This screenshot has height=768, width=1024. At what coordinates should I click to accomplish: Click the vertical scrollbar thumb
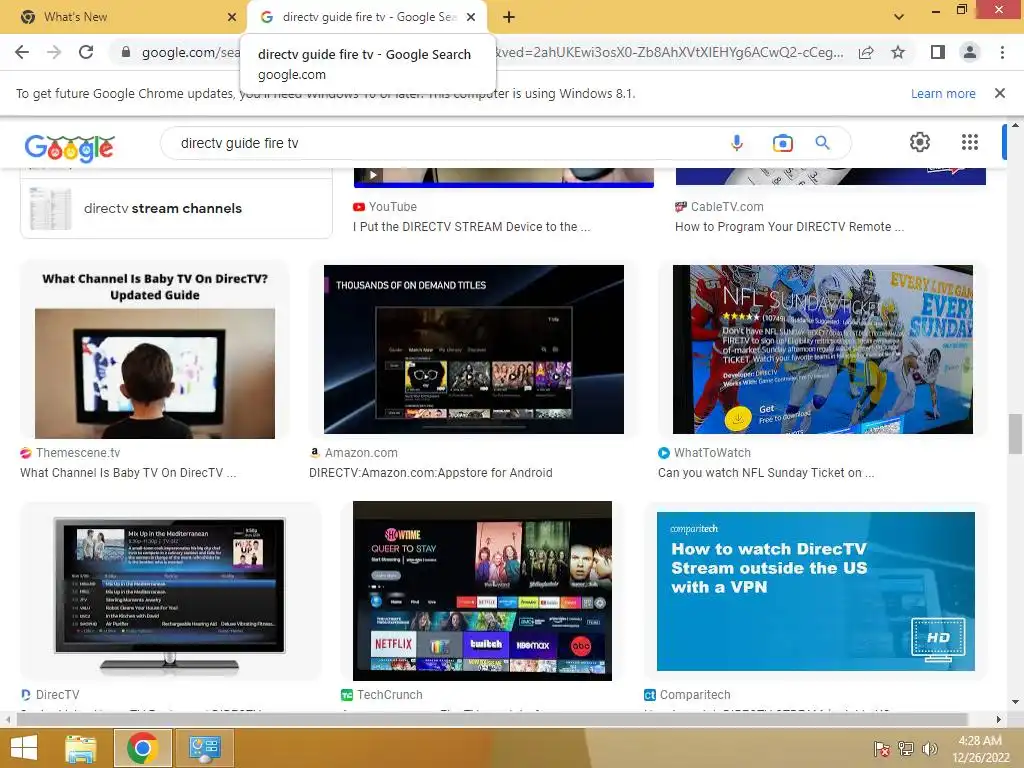pyautogui.click(x=1015, y=434)
